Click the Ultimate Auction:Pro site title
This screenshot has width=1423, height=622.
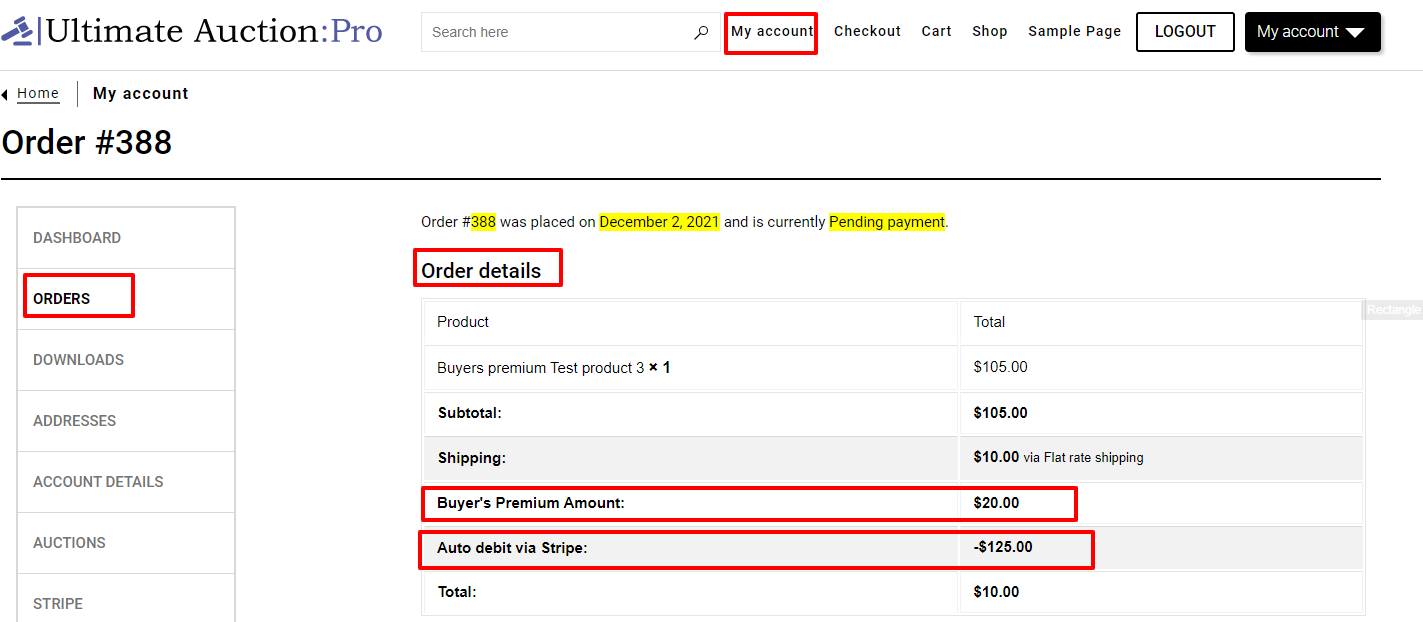click(x=214, y=31)
